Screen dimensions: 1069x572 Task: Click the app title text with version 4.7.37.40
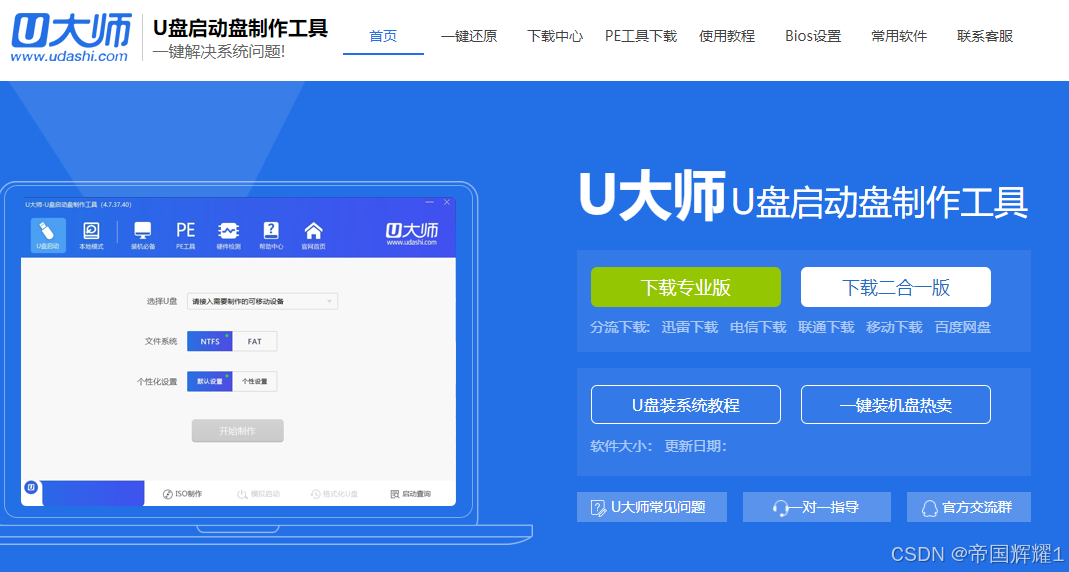[x=78, y=205]
